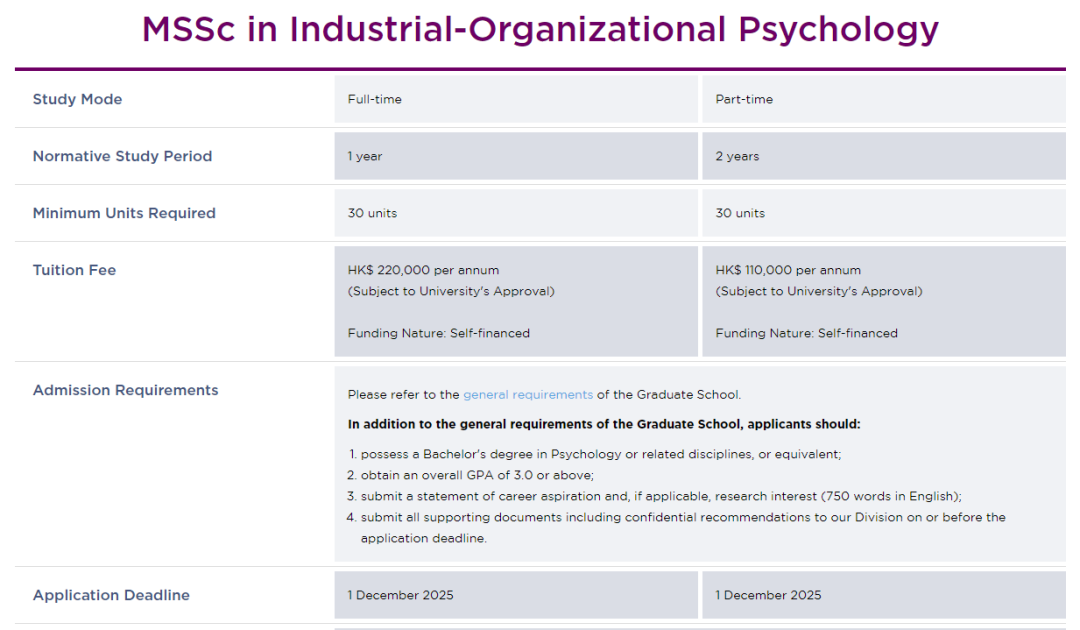This screenshot has height=630, width=1080.
Task: Click the 2 years study period cell
Action: [884, 156]
